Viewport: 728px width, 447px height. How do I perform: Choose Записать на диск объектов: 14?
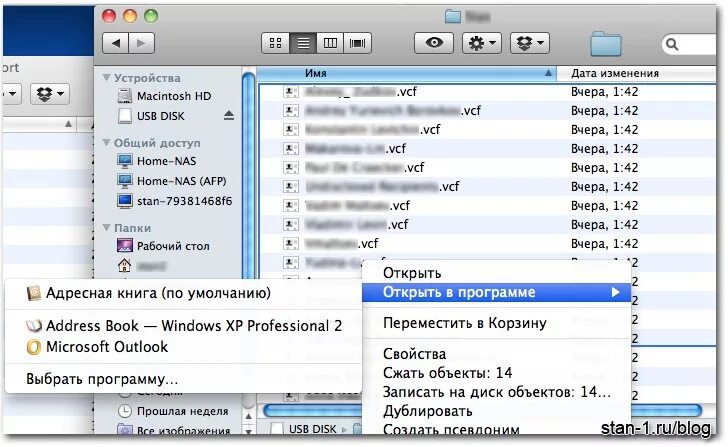point(496,392)
